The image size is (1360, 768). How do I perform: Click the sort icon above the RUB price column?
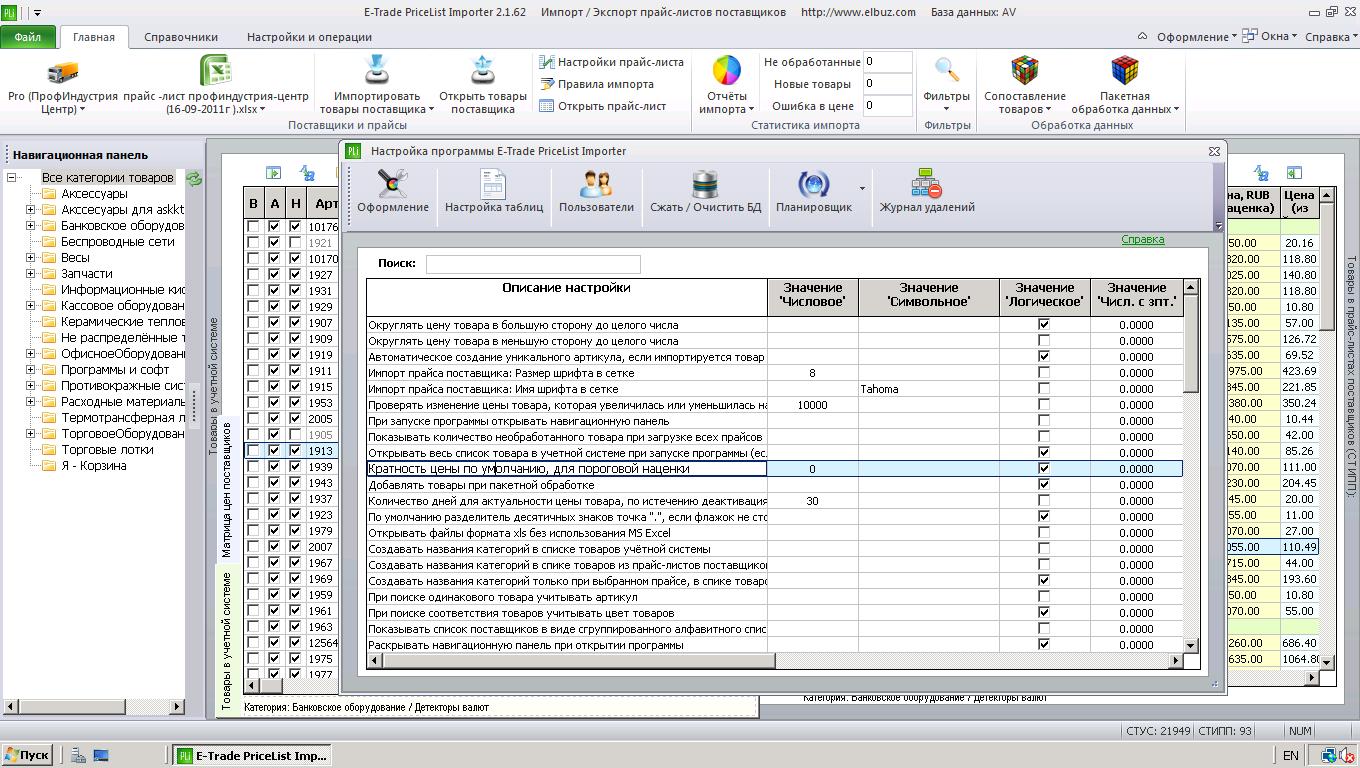click(1262, 173)
